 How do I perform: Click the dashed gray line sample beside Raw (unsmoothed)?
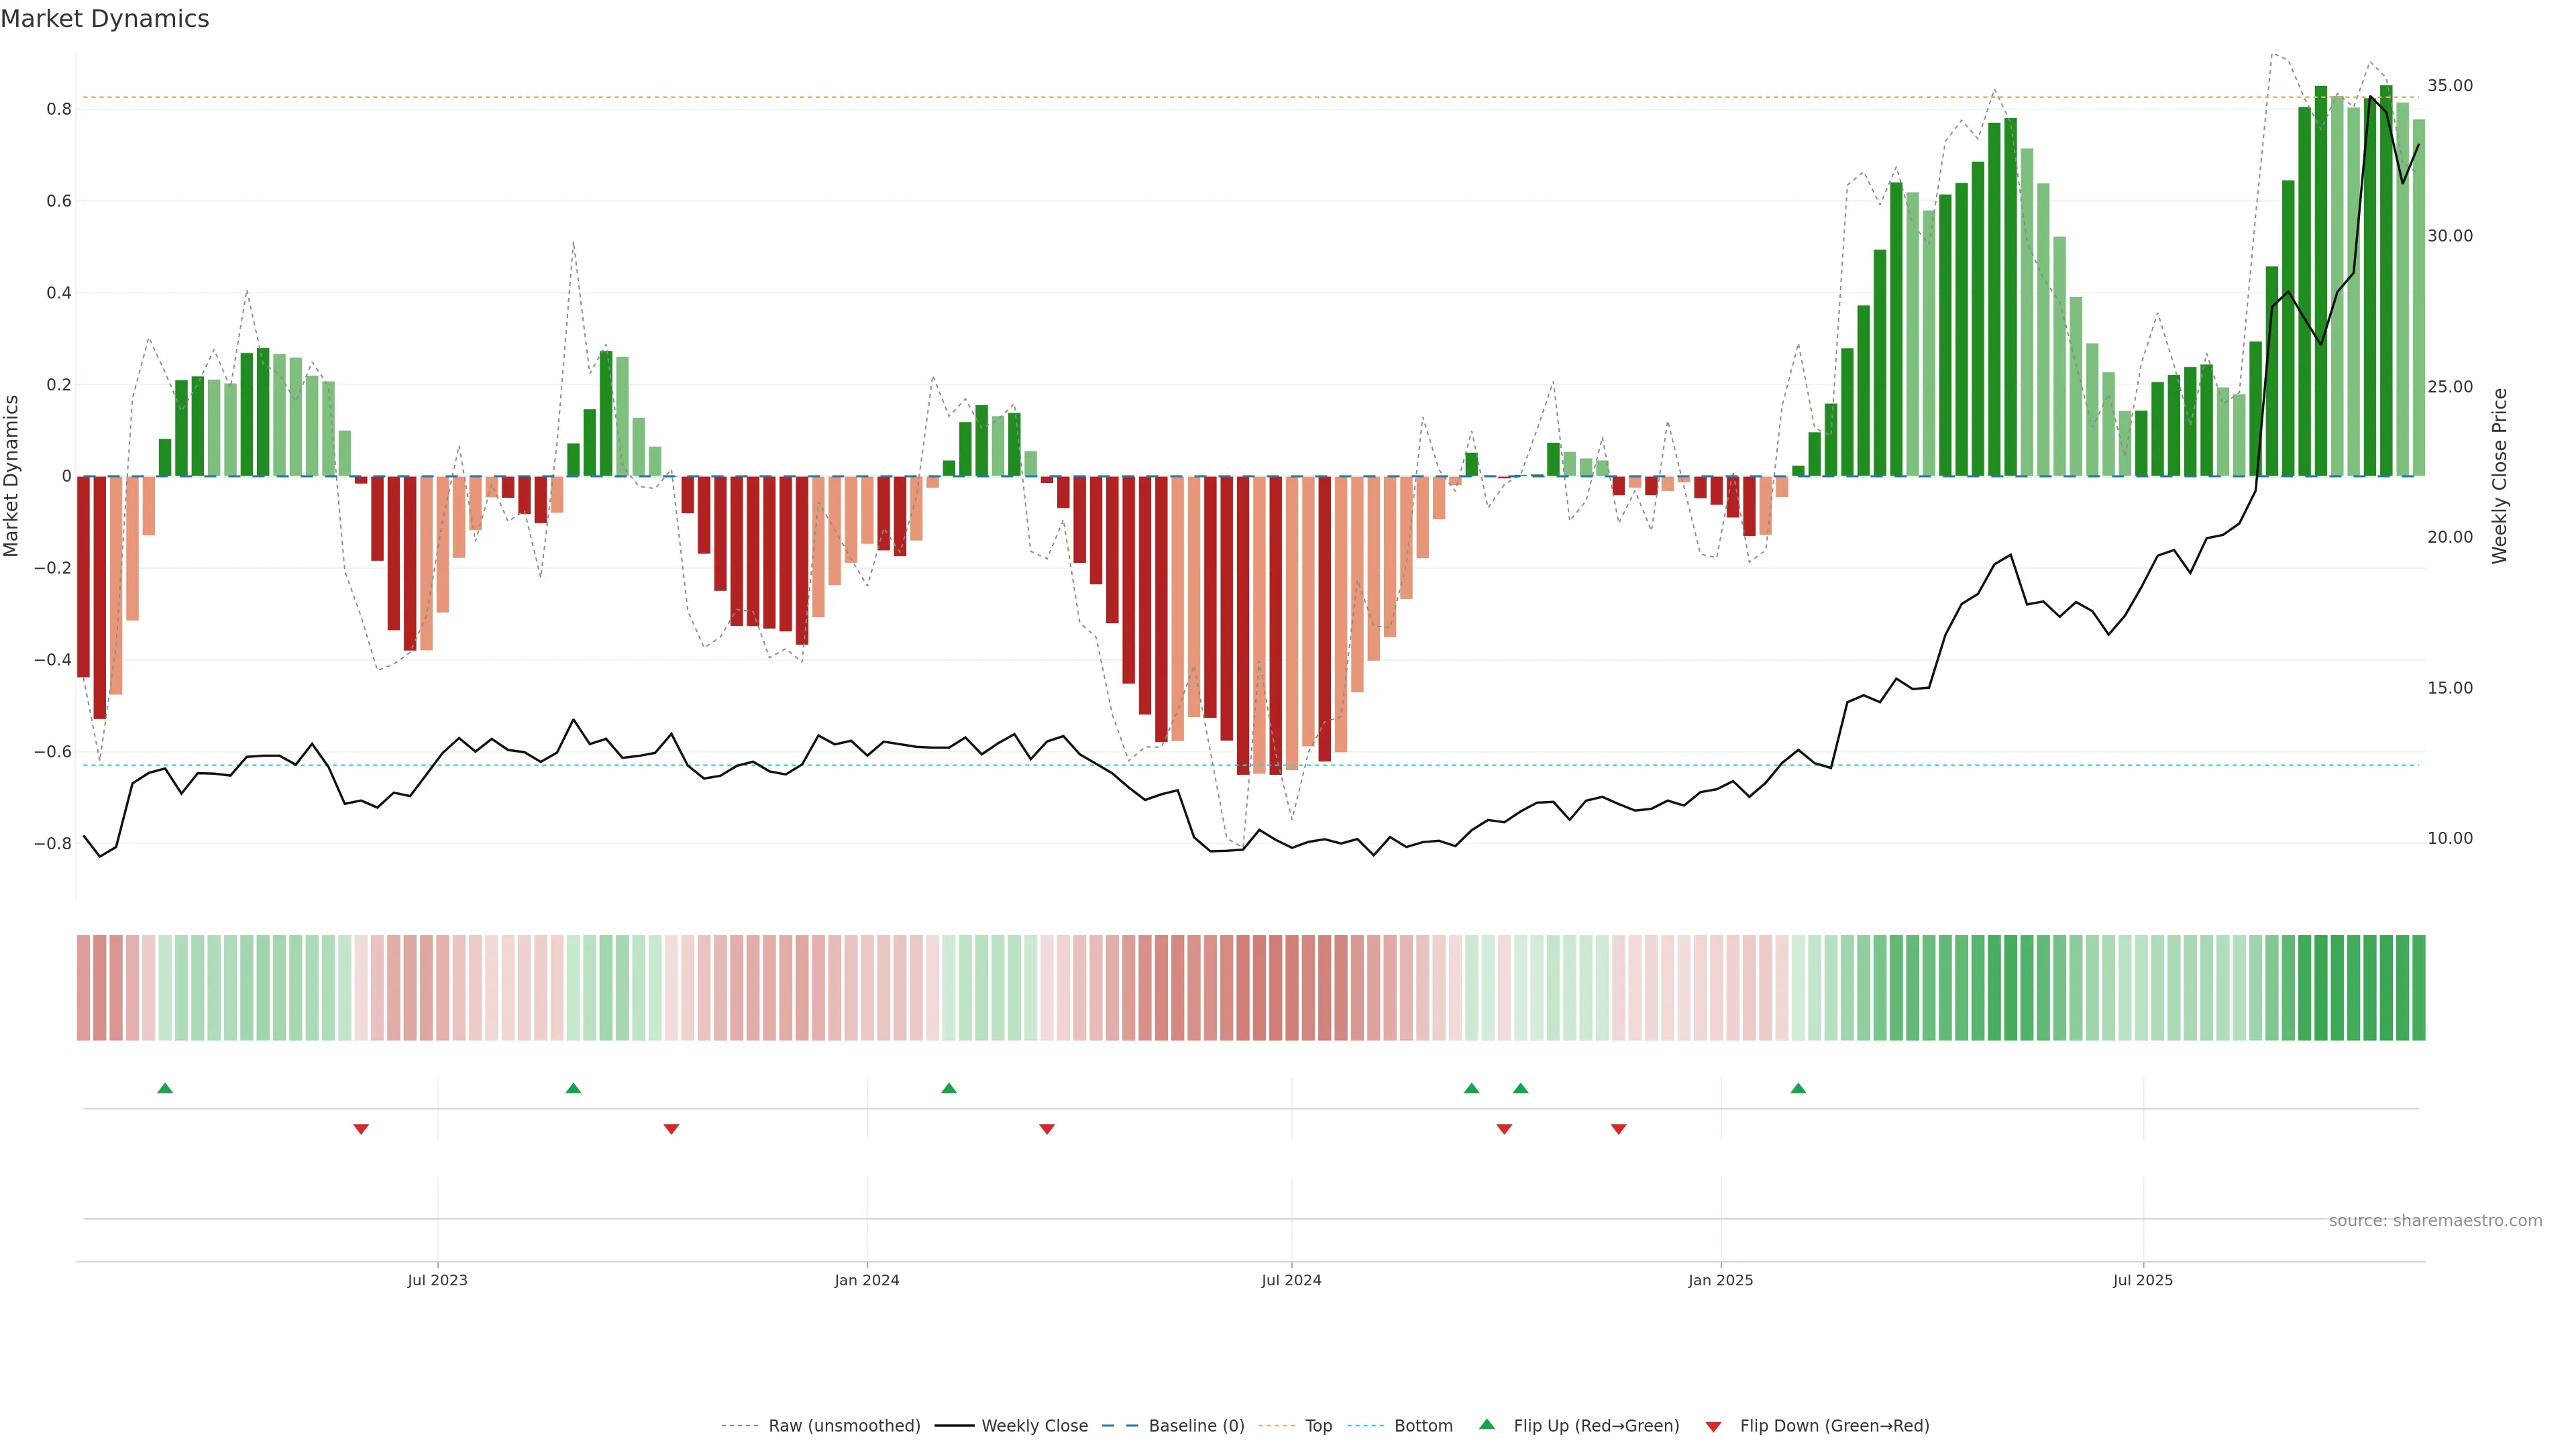[x=739, y=1426]
